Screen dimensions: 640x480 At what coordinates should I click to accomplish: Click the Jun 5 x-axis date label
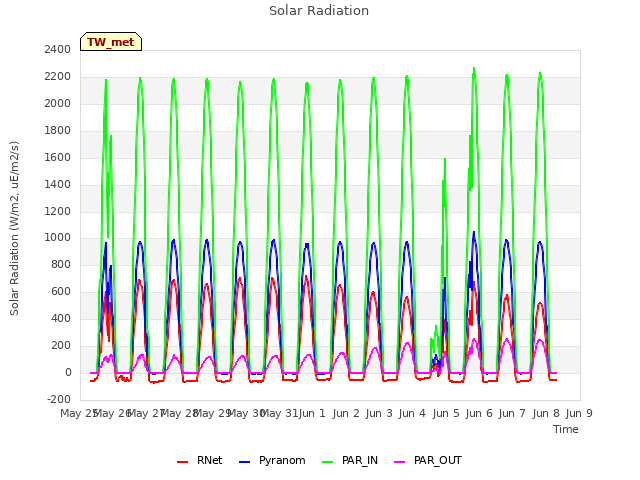click(446, 413)
